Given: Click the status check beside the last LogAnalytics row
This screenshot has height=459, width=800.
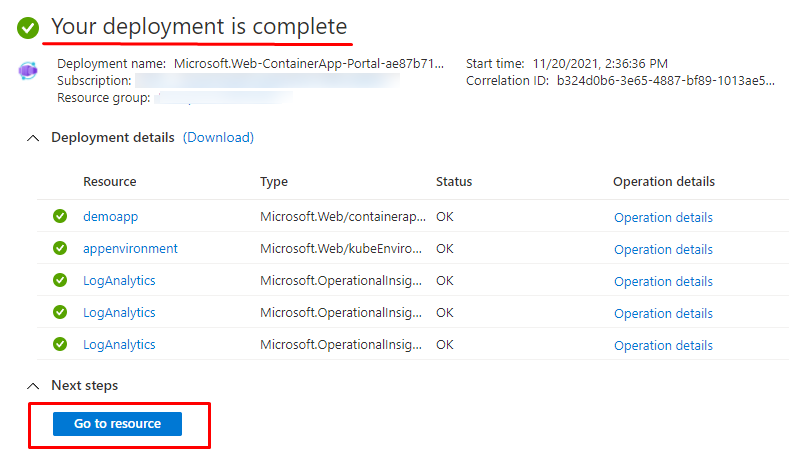Looking at the screenshot, I should [60, 344].
